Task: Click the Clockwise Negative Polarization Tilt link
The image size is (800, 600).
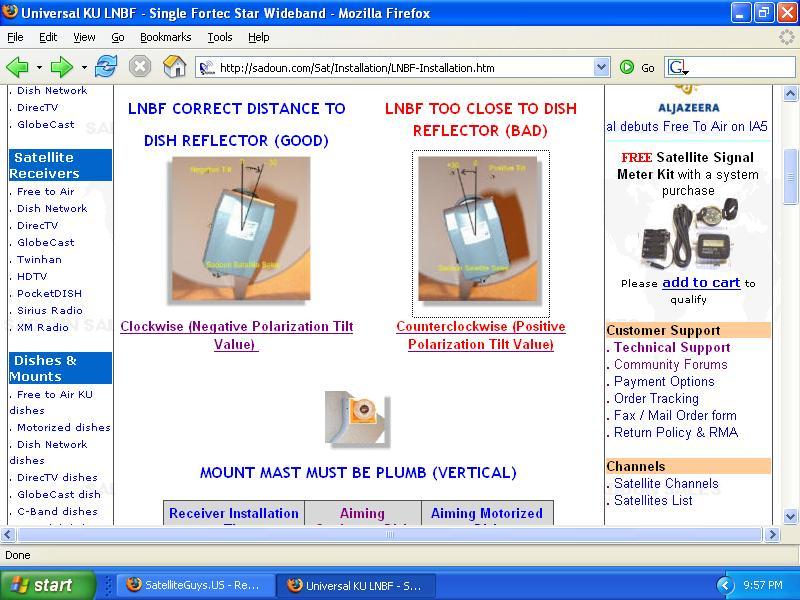Action: (237, 335)
